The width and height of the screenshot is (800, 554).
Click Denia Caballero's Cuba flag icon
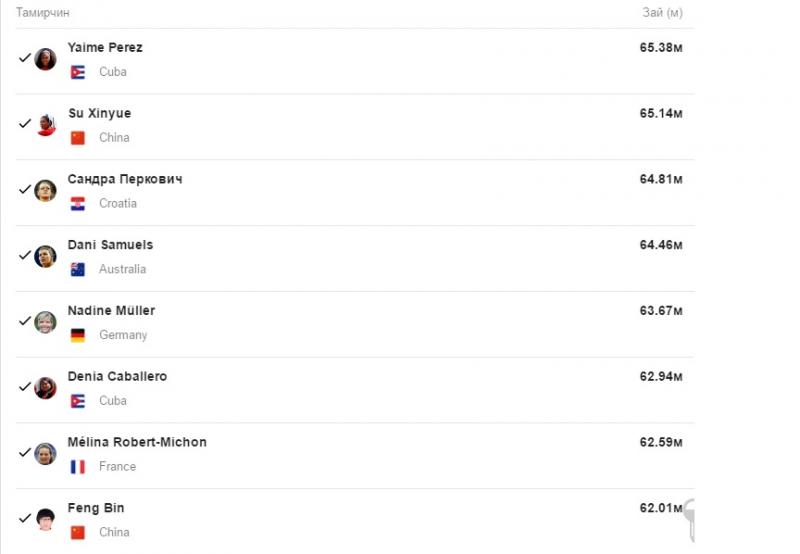tap(77, 401)
